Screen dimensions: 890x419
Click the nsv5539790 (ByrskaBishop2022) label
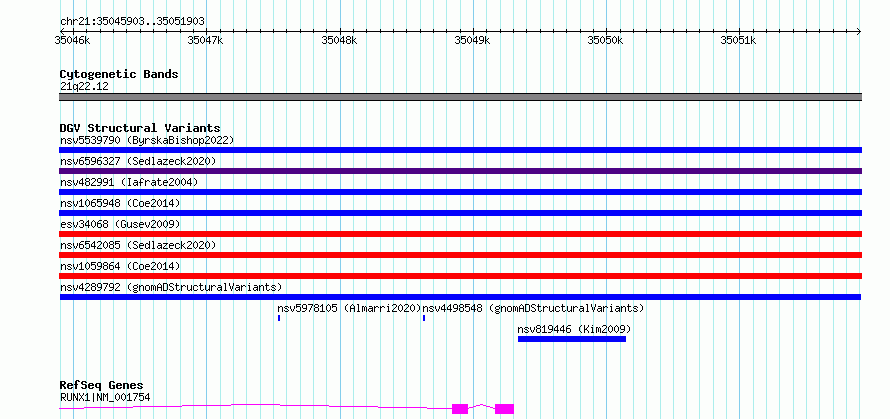click(x=147, y=140)
